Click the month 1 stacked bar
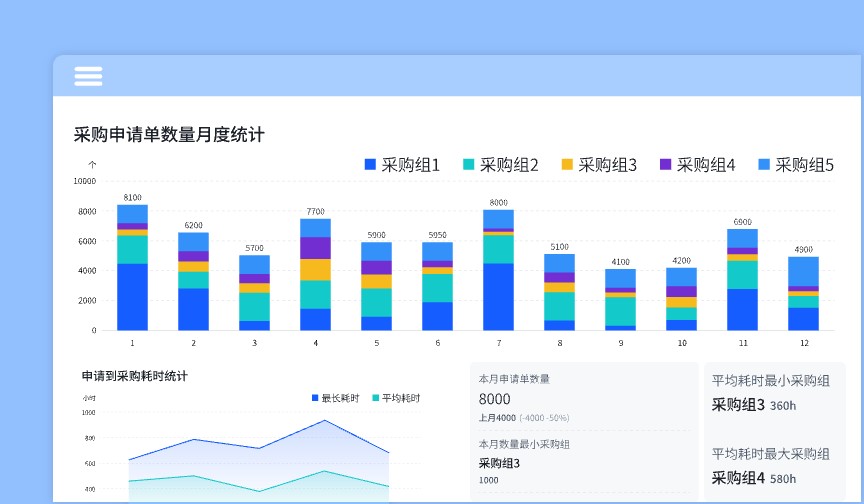The height and width of the screenshot is (504, 864). click(132, 268)
